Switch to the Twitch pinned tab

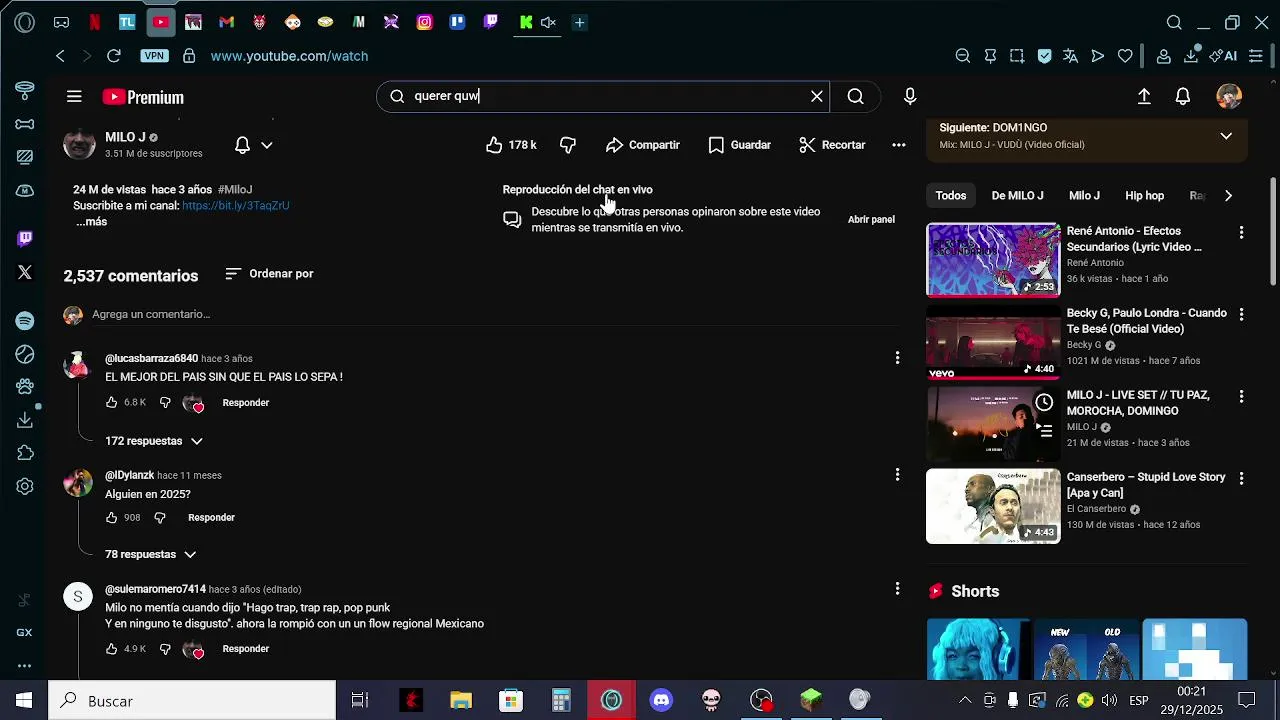pos(490,22)
